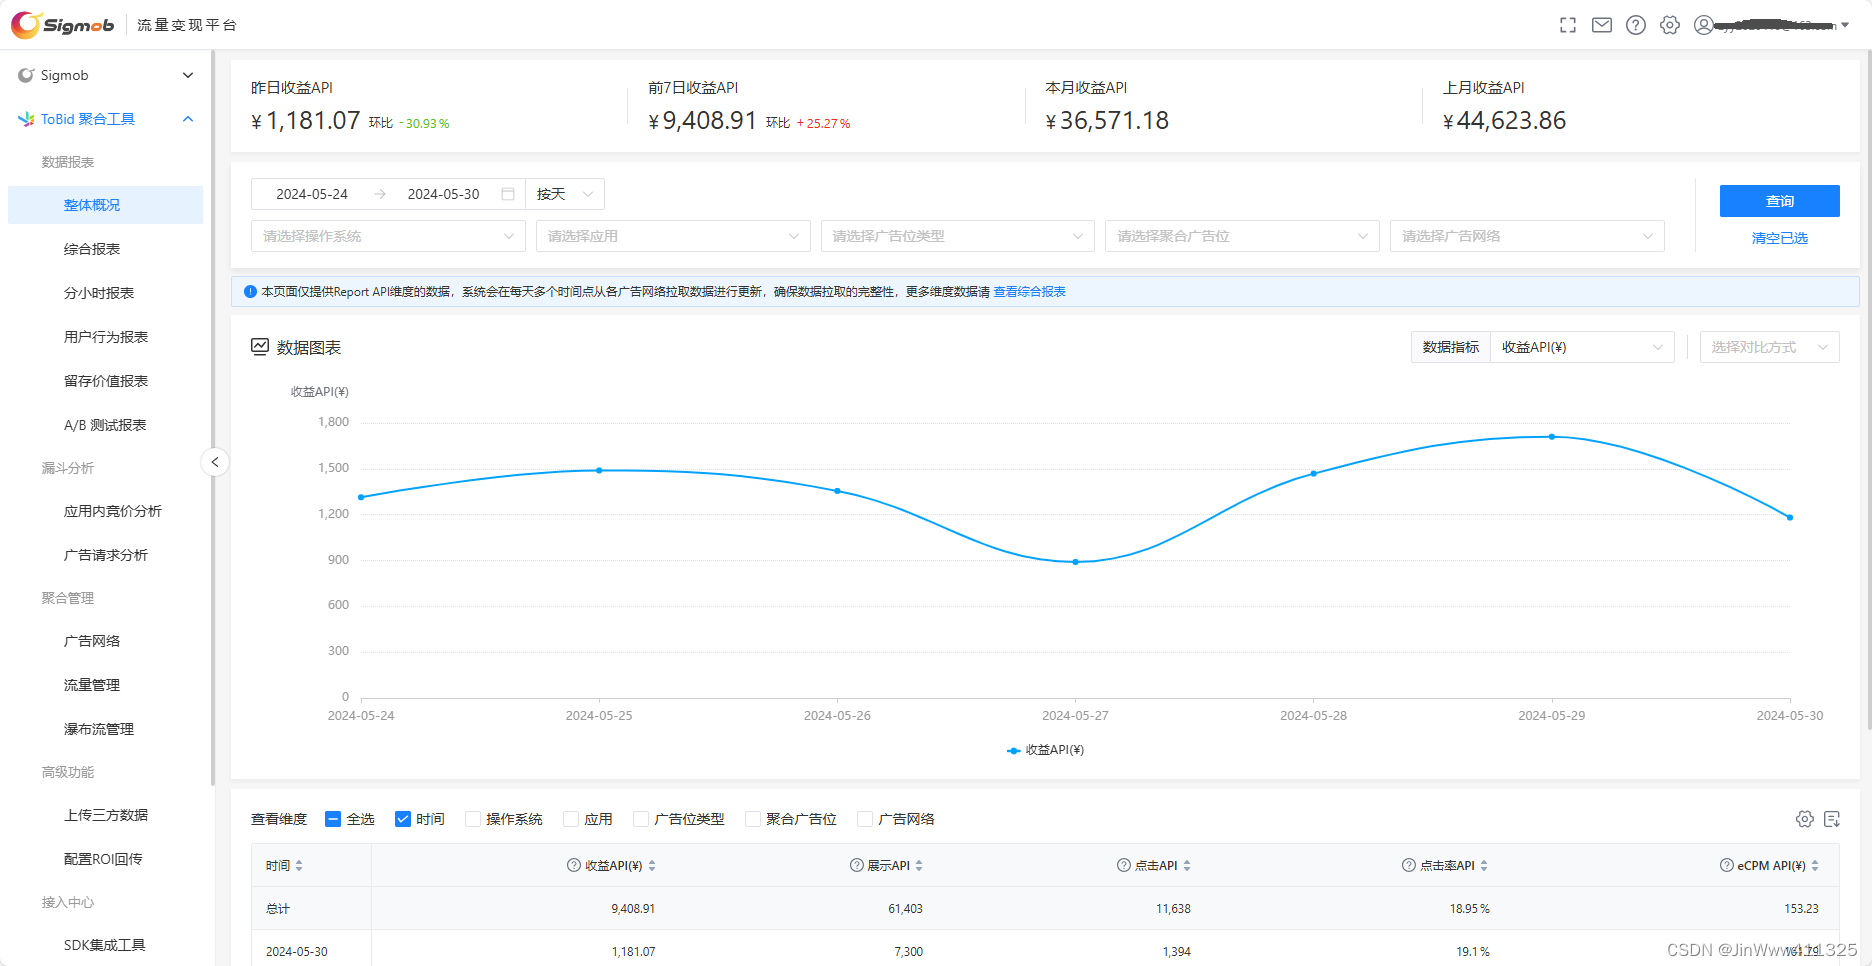Click end date 2024-05-30 field
1872x966 pixels.
coord(444,194)
